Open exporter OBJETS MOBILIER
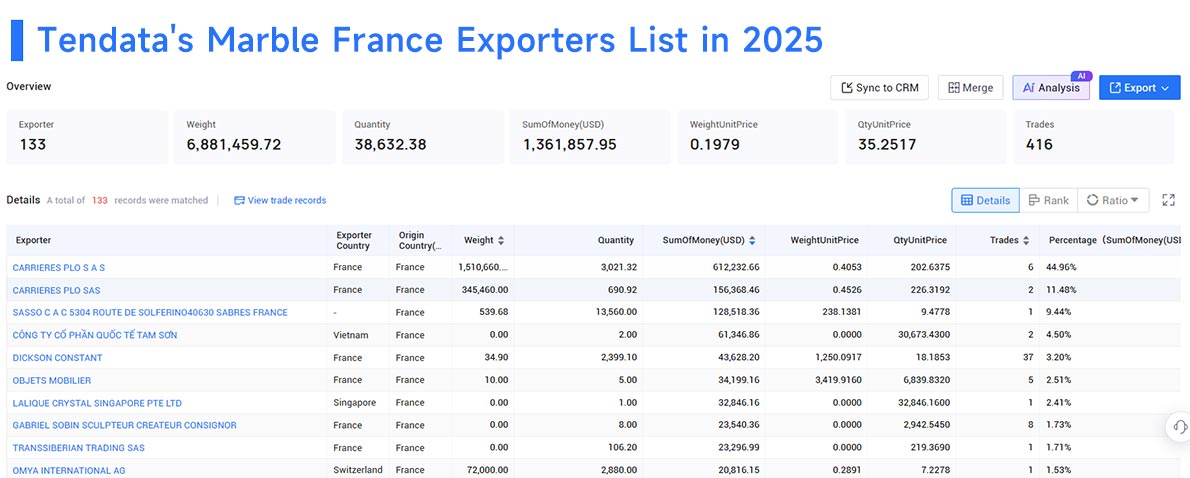1190x478 pixels. [52, 380]
